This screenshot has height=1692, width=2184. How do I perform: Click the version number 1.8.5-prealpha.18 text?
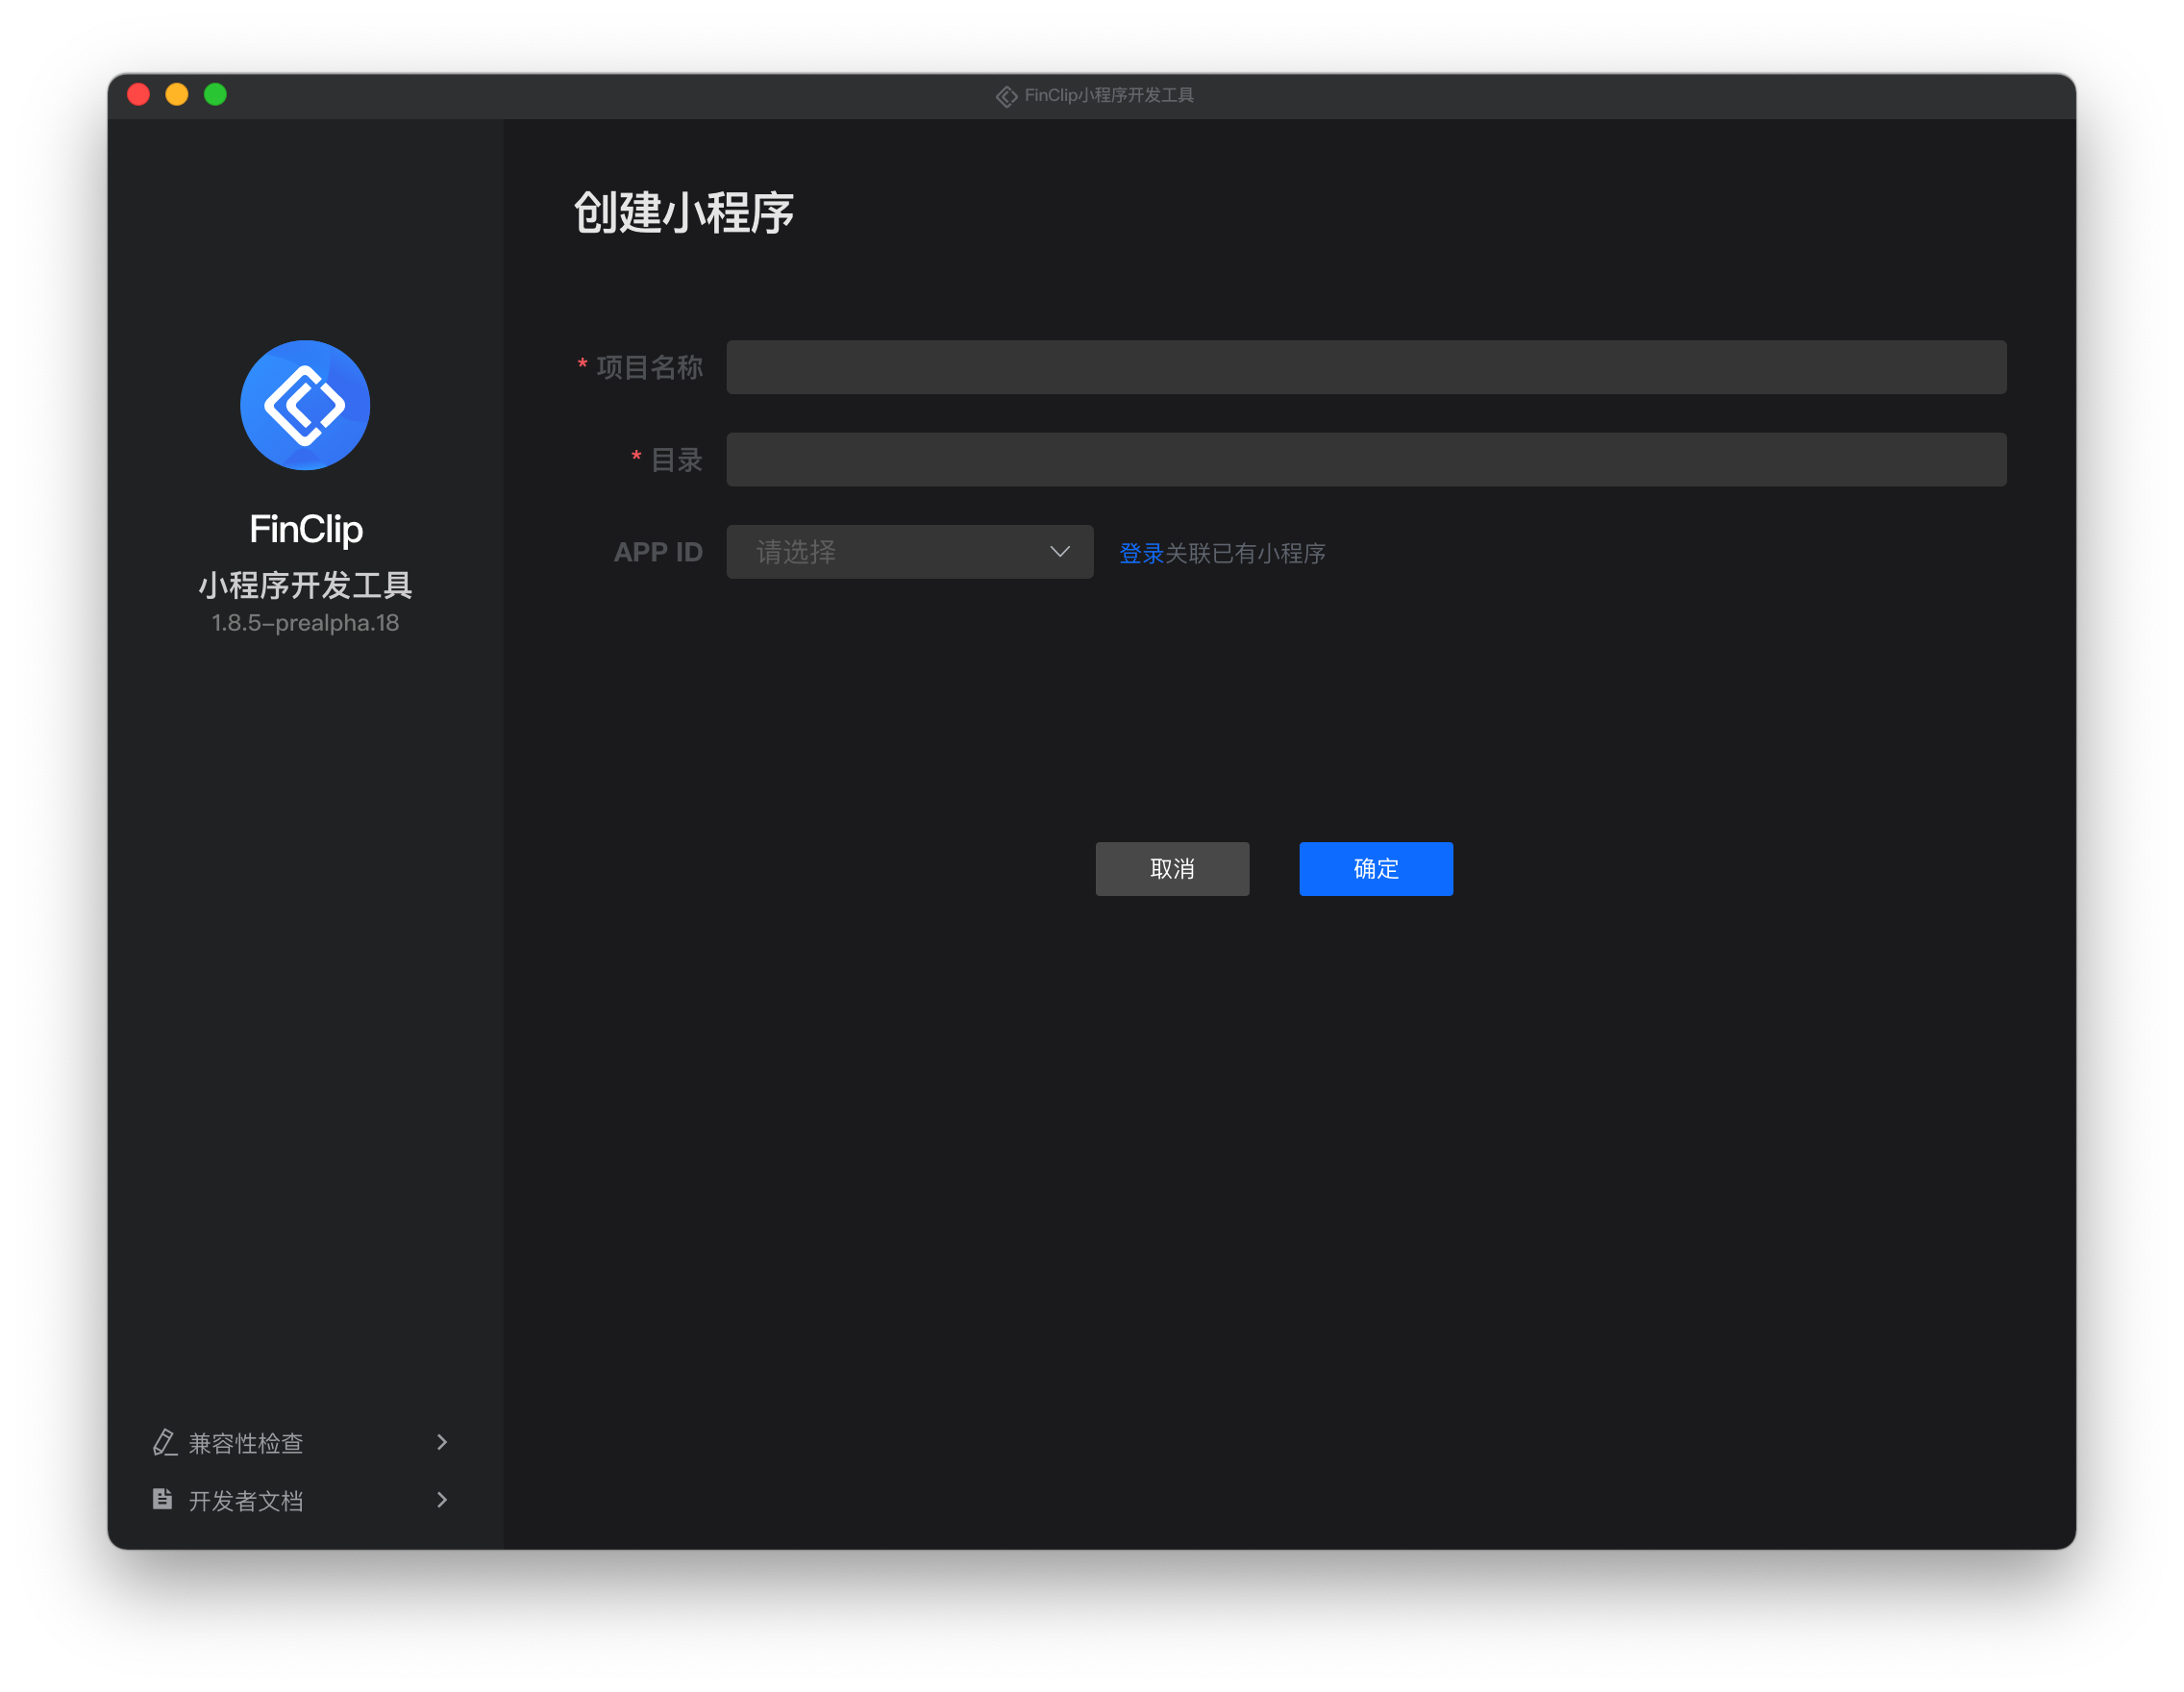(305, 623)
